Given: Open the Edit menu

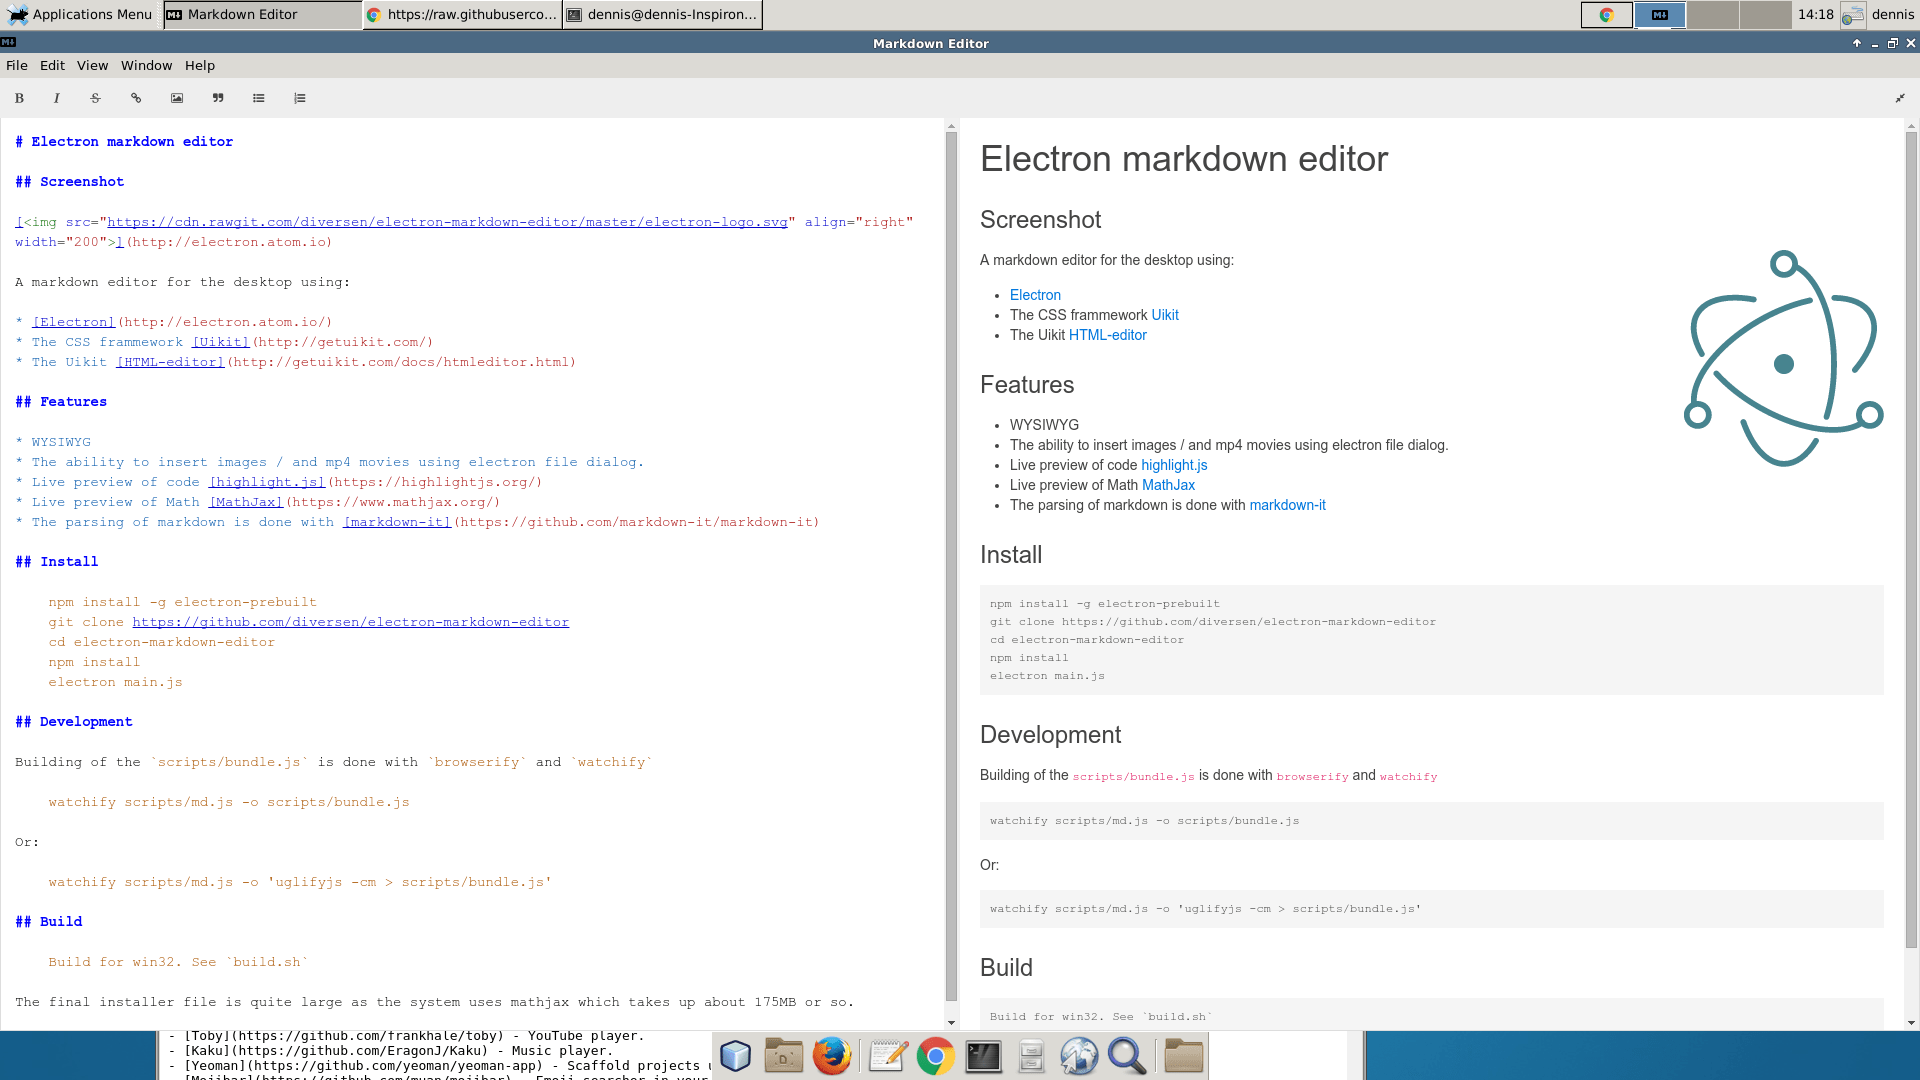Looking at the screenshot, I should click(52, 65).
